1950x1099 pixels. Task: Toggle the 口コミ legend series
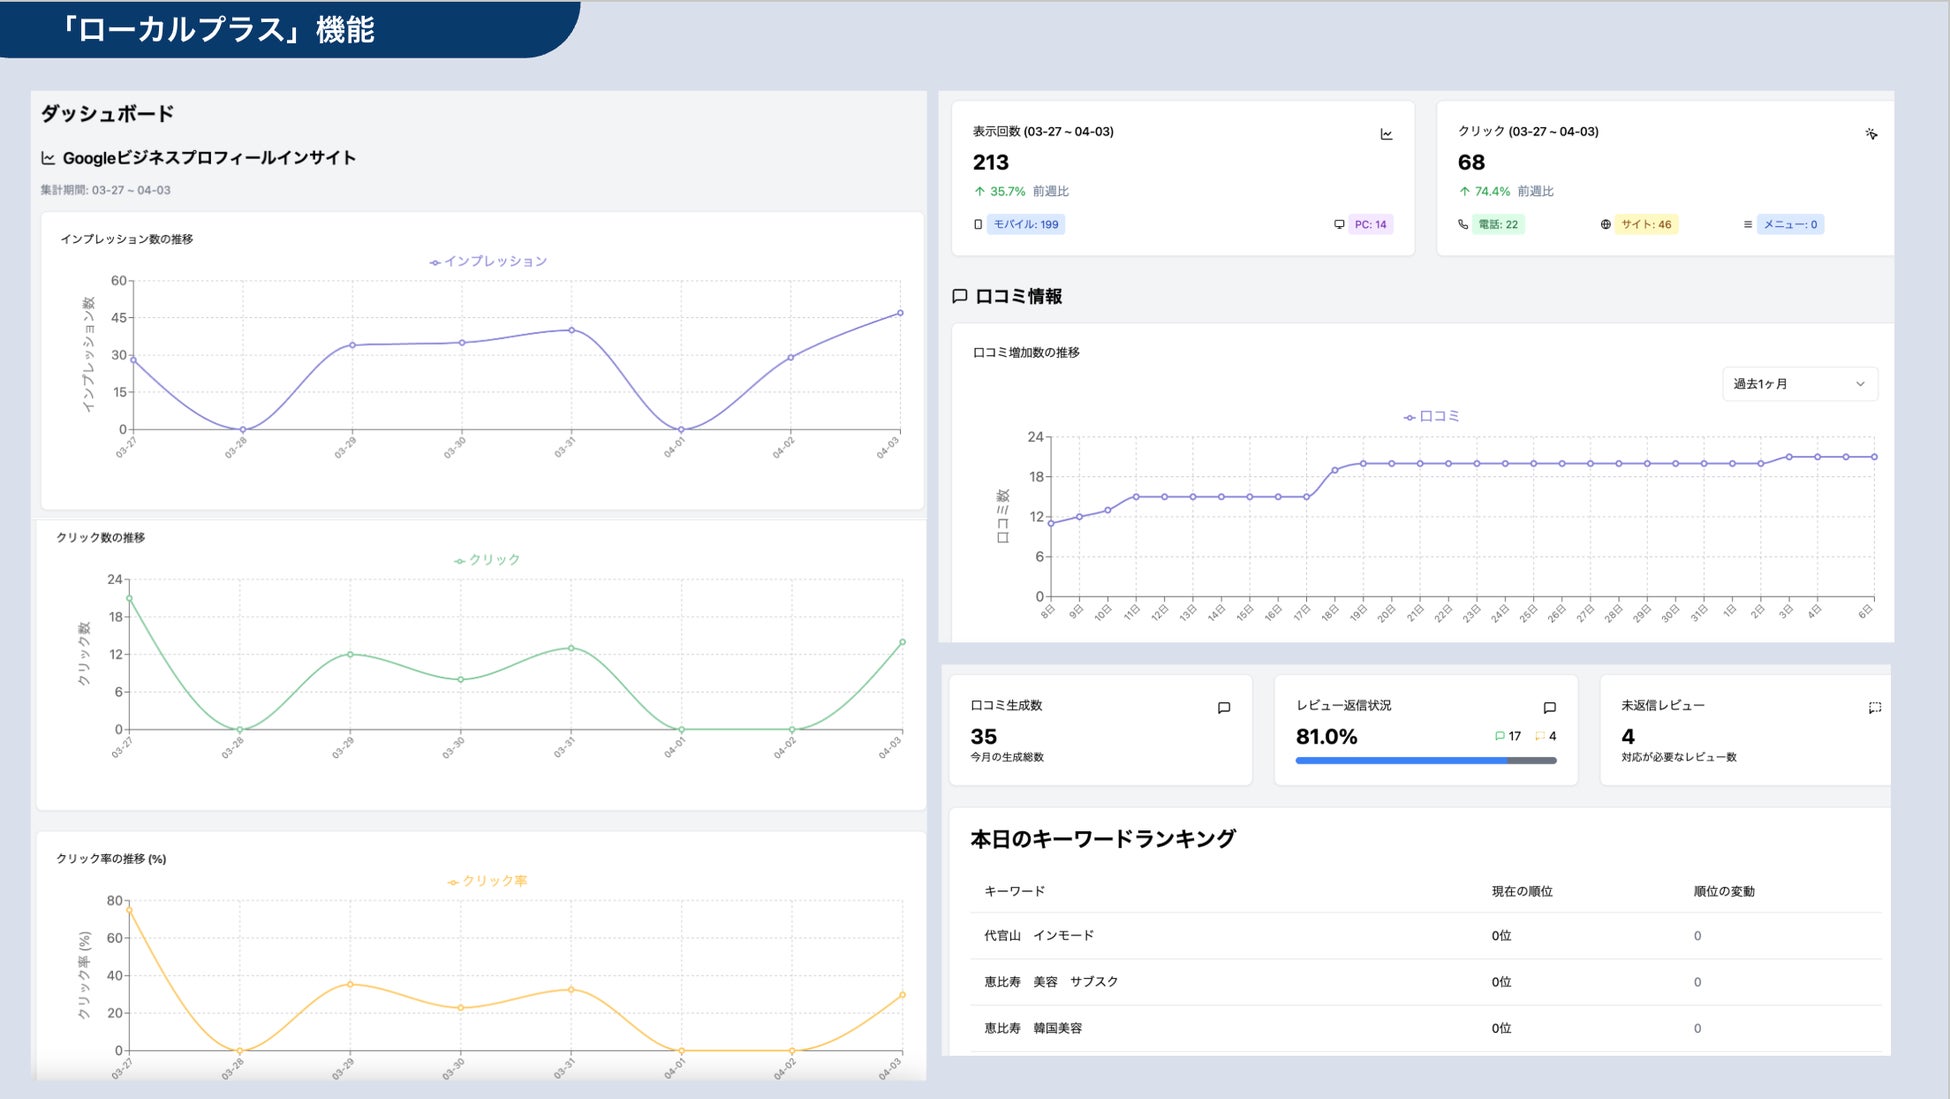pyautogui.click(x=1431, y=416)
